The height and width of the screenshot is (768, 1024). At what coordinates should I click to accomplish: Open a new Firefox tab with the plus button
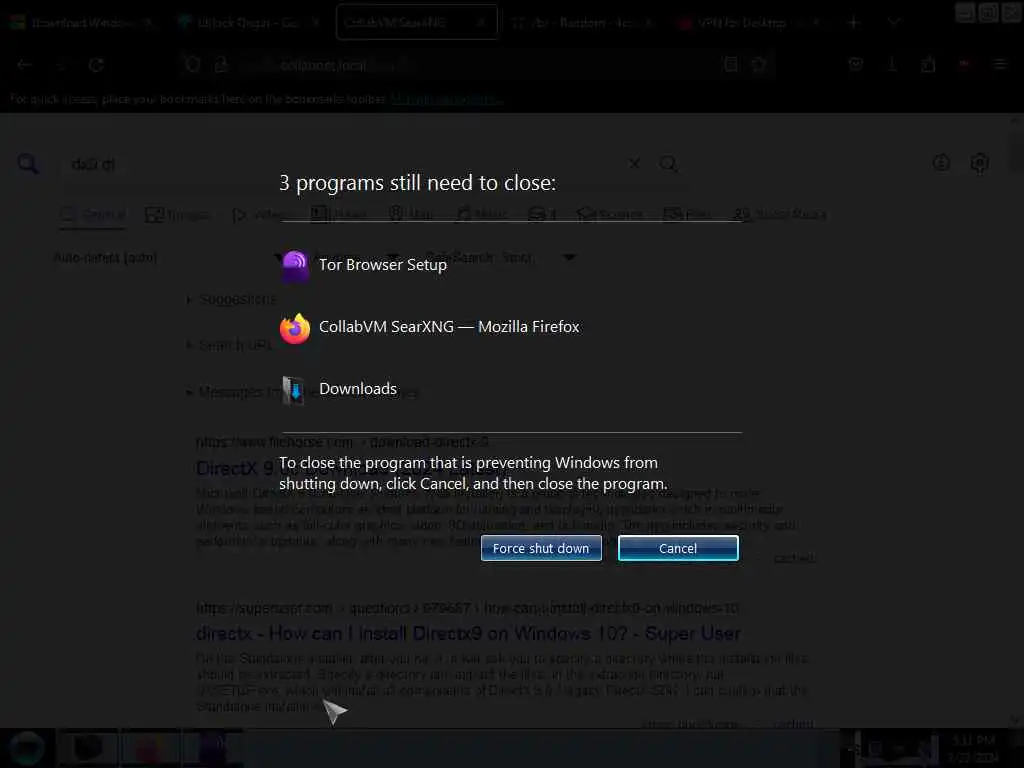point(854,22)
